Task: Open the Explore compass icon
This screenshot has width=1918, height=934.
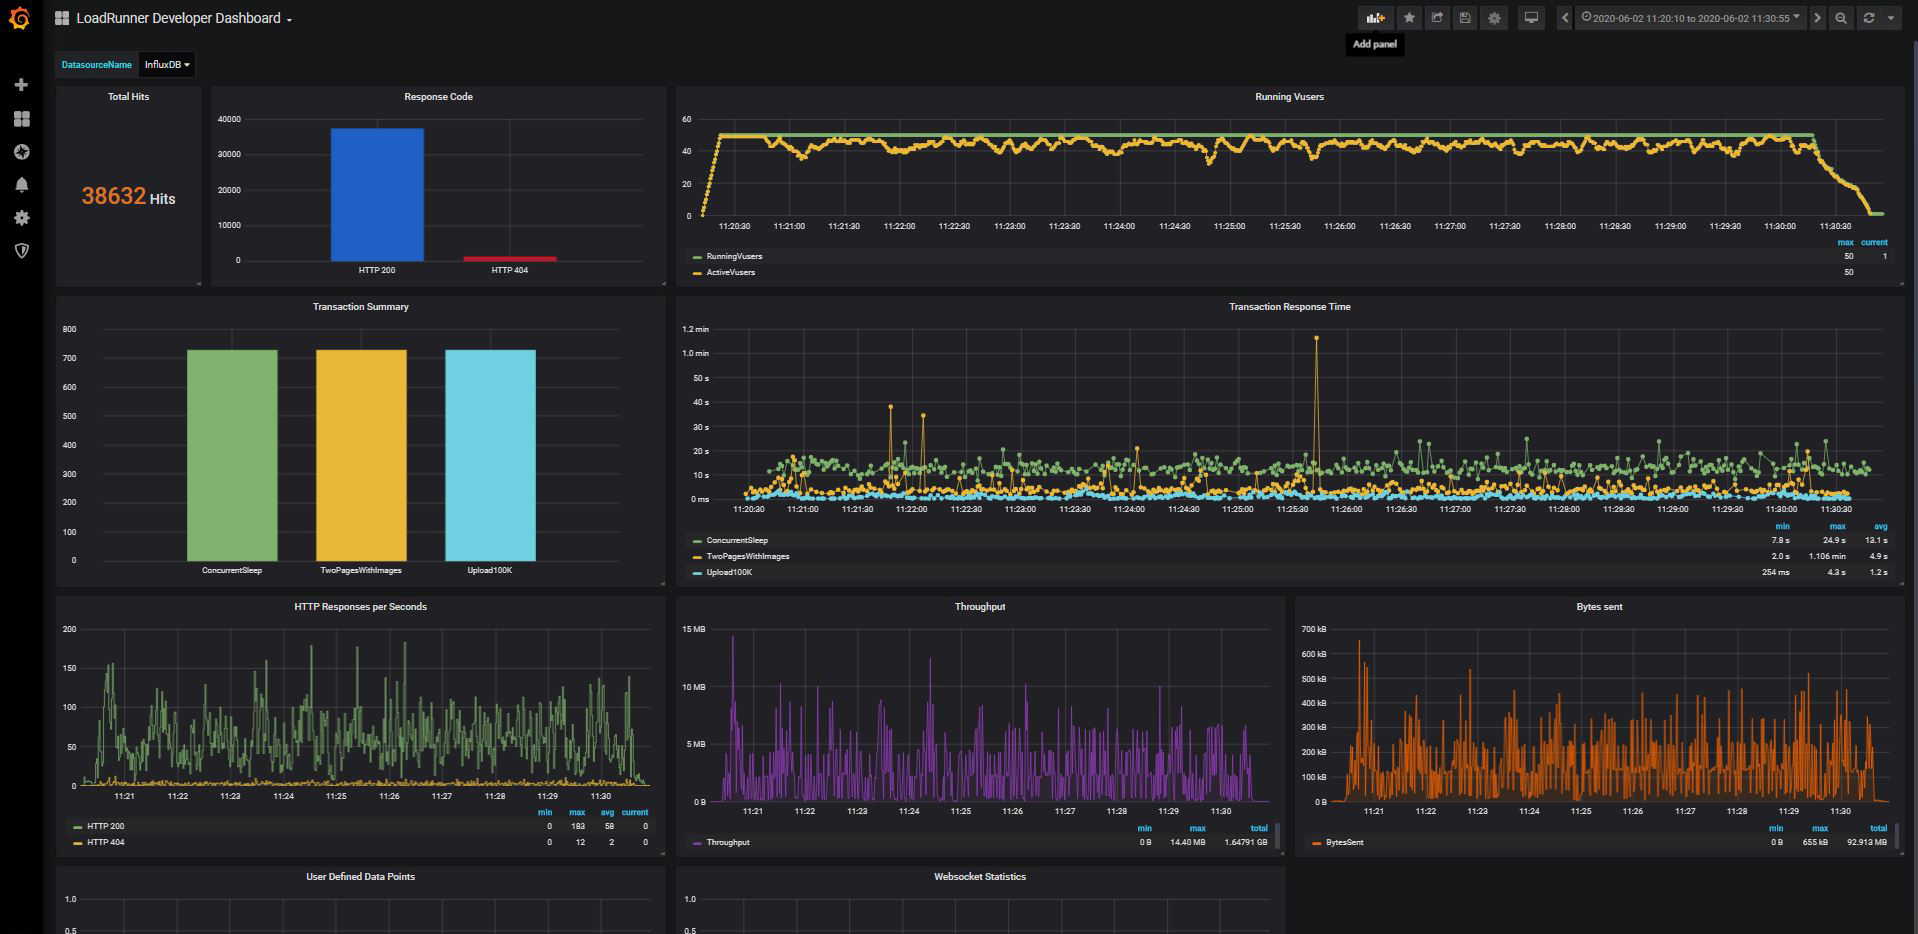Action: [21, 152]
